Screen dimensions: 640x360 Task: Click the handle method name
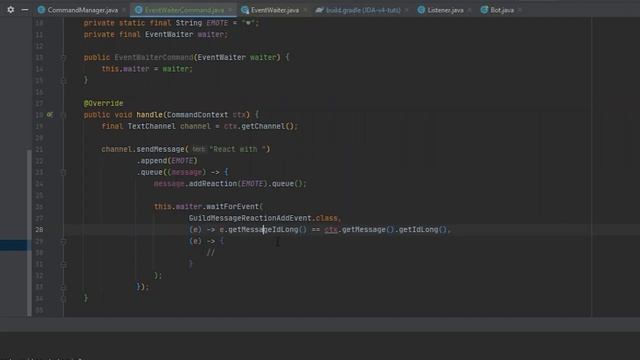tap(149, 115)
